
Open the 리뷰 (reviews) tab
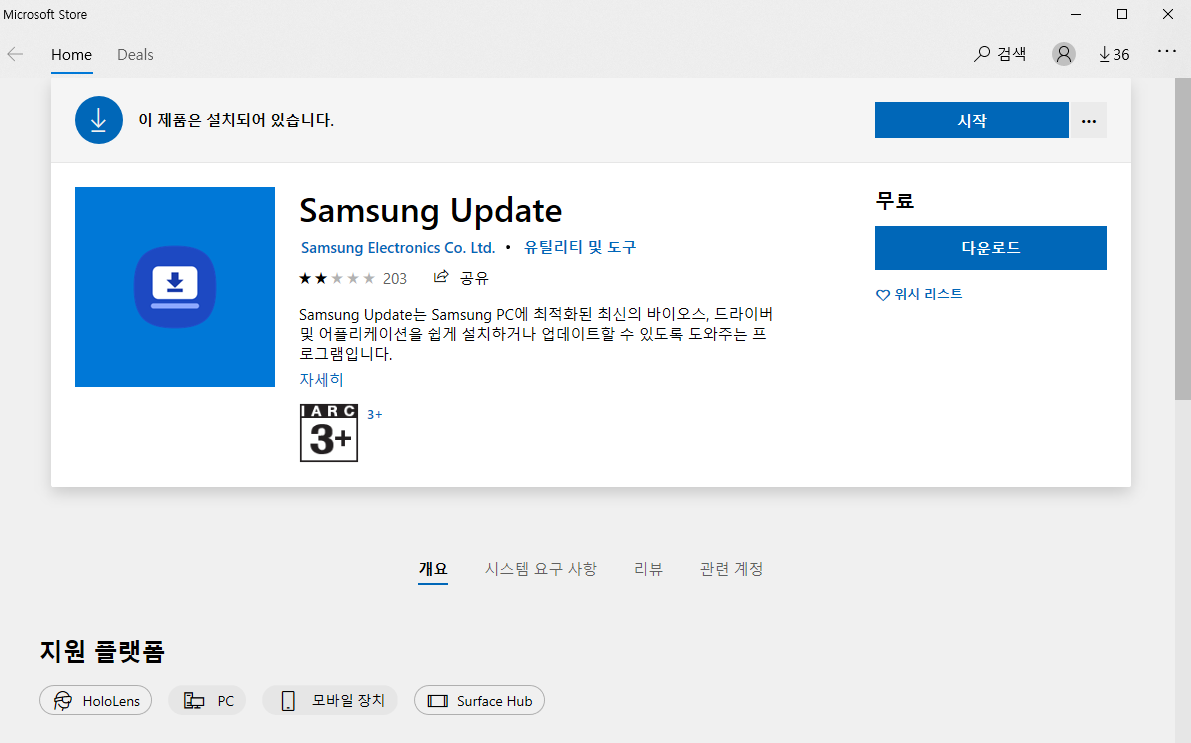click(x=649, y=568)
